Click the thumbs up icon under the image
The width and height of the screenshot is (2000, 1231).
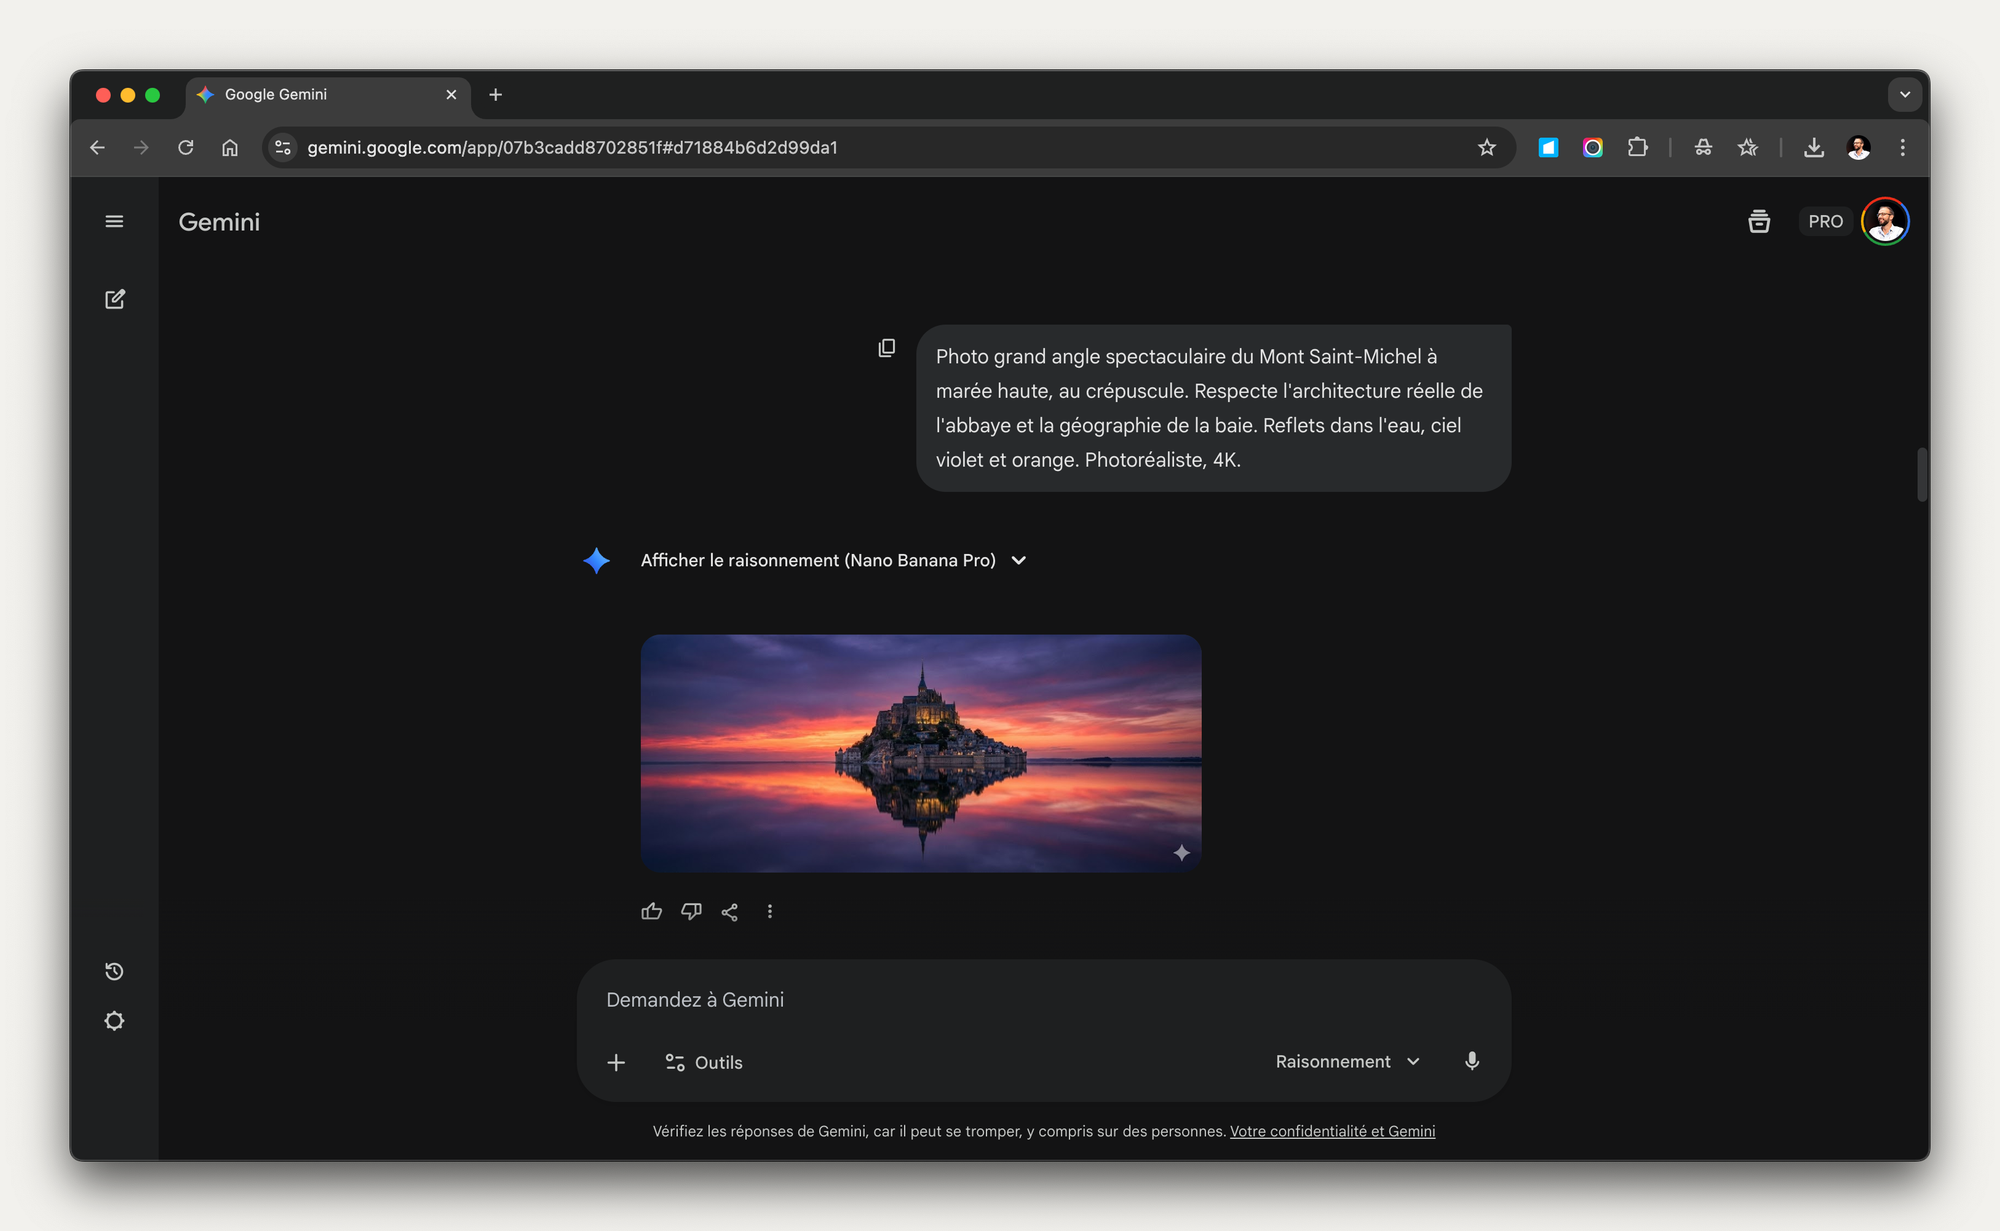coord(651,911)
